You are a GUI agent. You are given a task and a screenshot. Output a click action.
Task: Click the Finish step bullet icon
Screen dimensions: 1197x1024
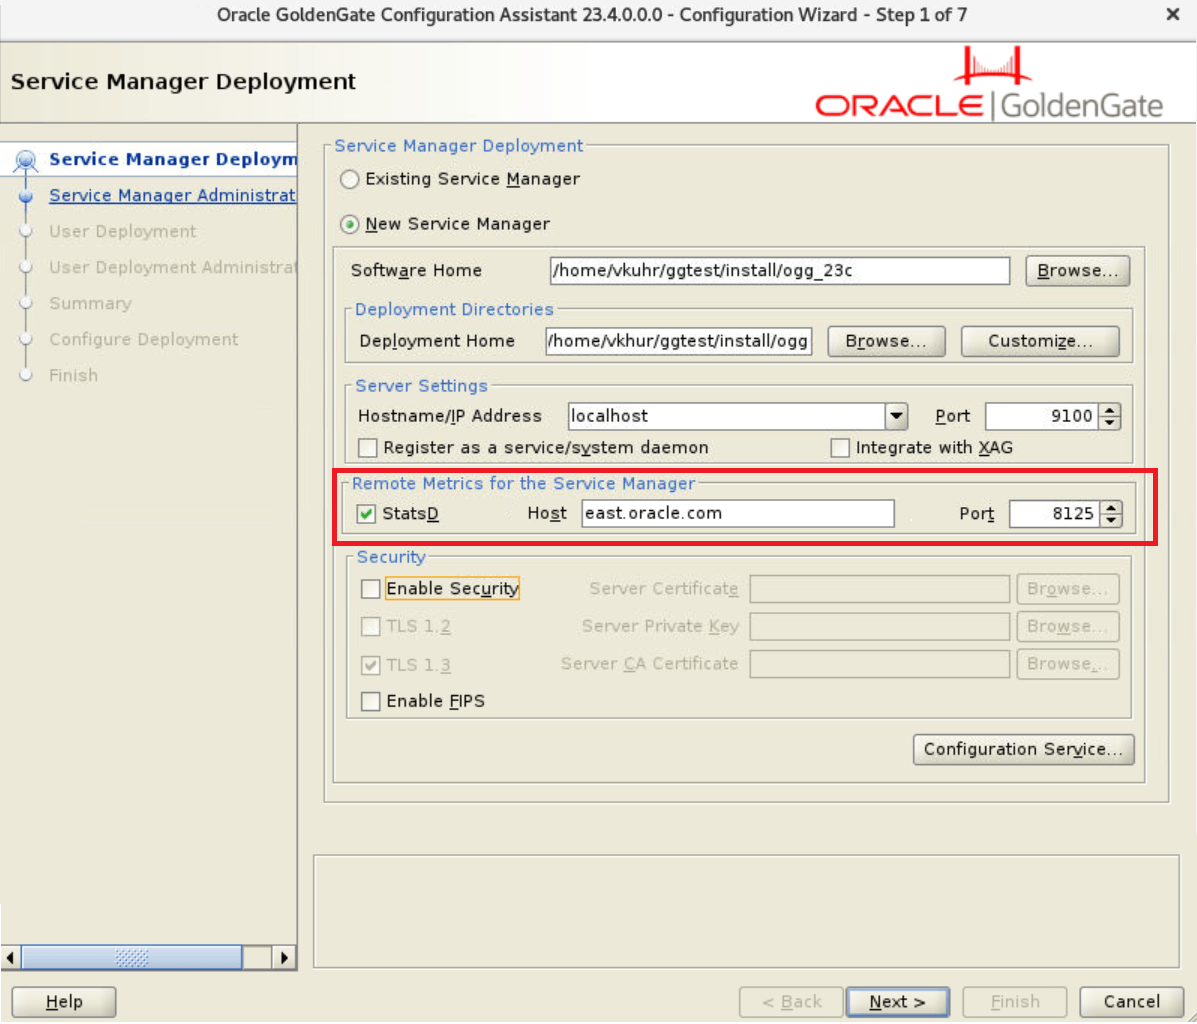pos(28,375)
